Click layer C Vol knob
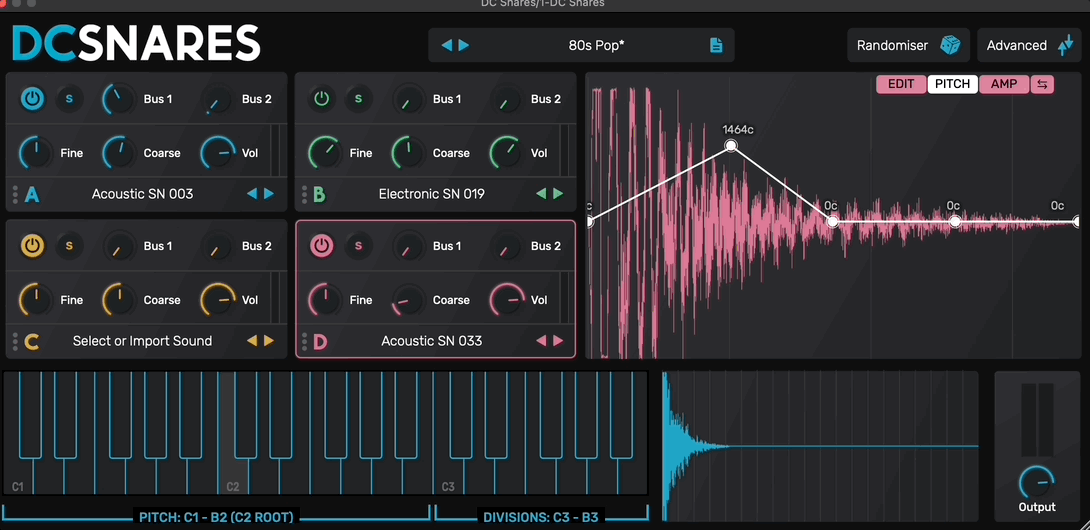The height and width of the screenshot is (530, 1090). (218, 300)
